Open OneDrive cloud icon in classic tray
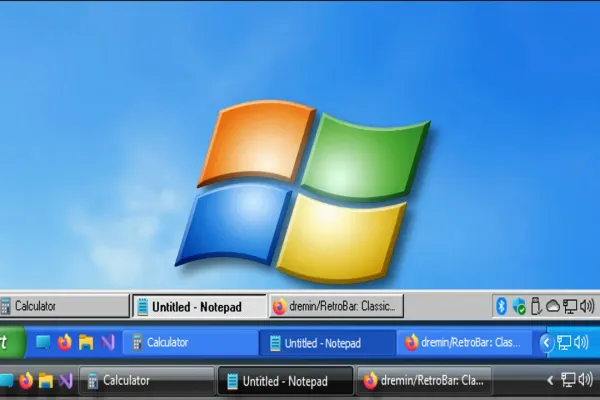 (x=553, y=306)
